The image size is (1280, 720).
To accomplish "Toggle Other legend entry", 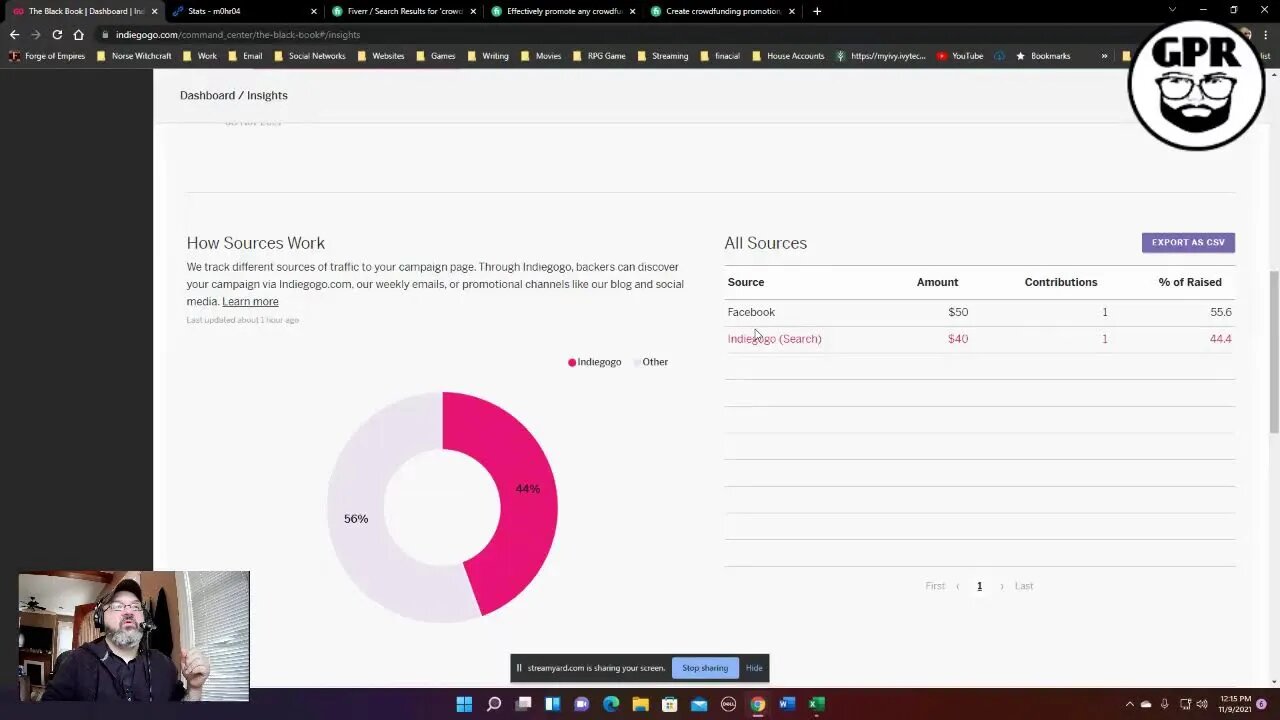I will pyautogui.click(x=650, y=362).
